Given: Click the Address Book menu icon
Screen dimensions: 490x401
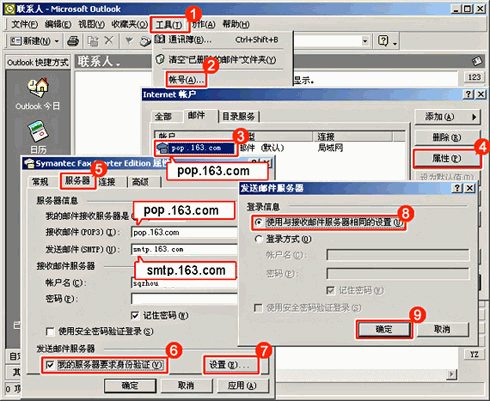Looking at the screenshot, I should click(x=160, y=39).
